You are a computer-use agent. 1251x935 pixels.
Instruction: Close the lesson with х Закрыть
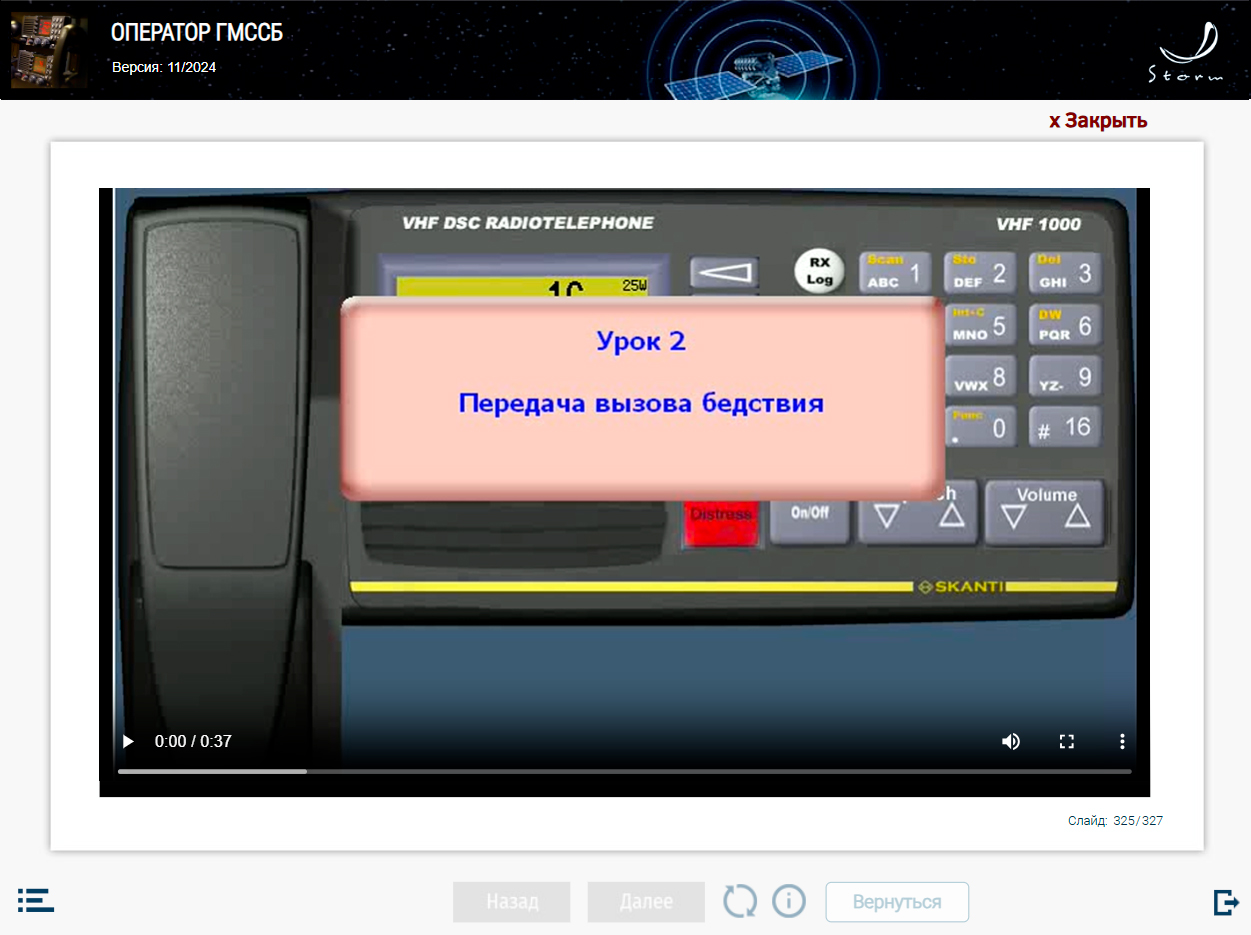tap(1098, 121)
